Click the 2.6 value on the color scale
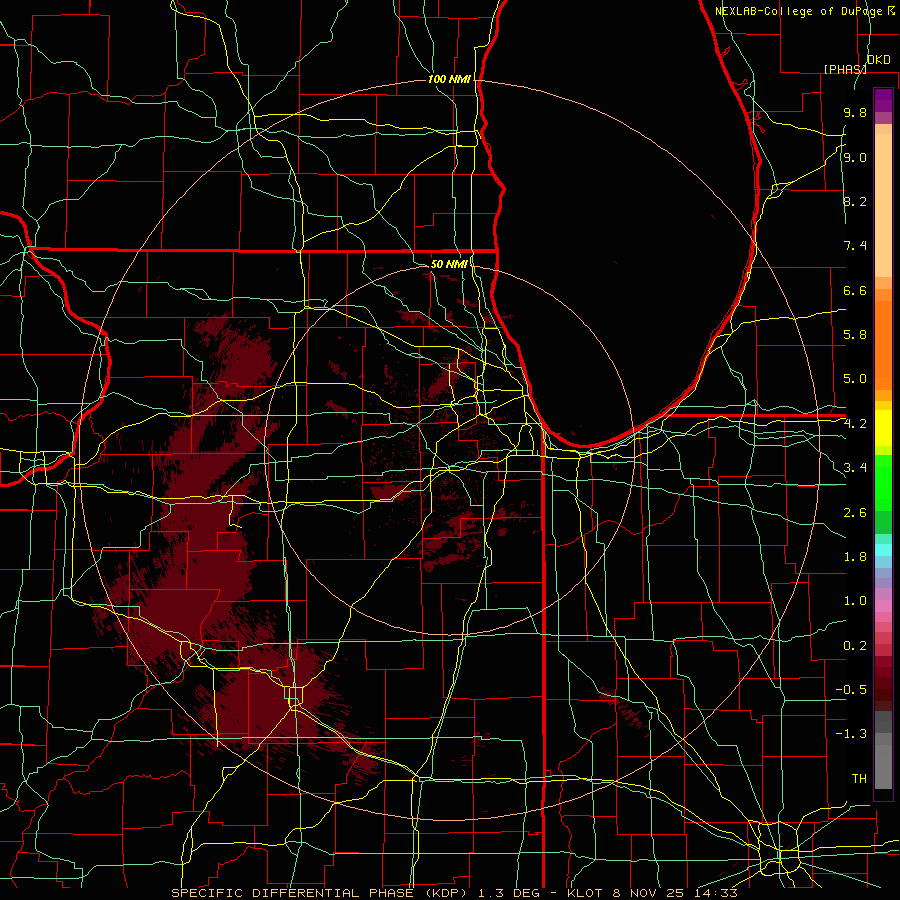 [x=855, y=513]
